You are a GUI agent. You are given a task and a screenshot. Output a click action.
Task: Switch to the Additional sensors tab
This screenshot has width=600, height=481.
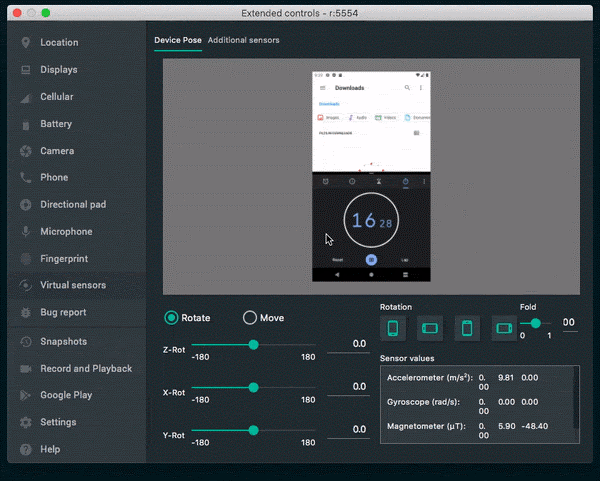click(243, 40)
